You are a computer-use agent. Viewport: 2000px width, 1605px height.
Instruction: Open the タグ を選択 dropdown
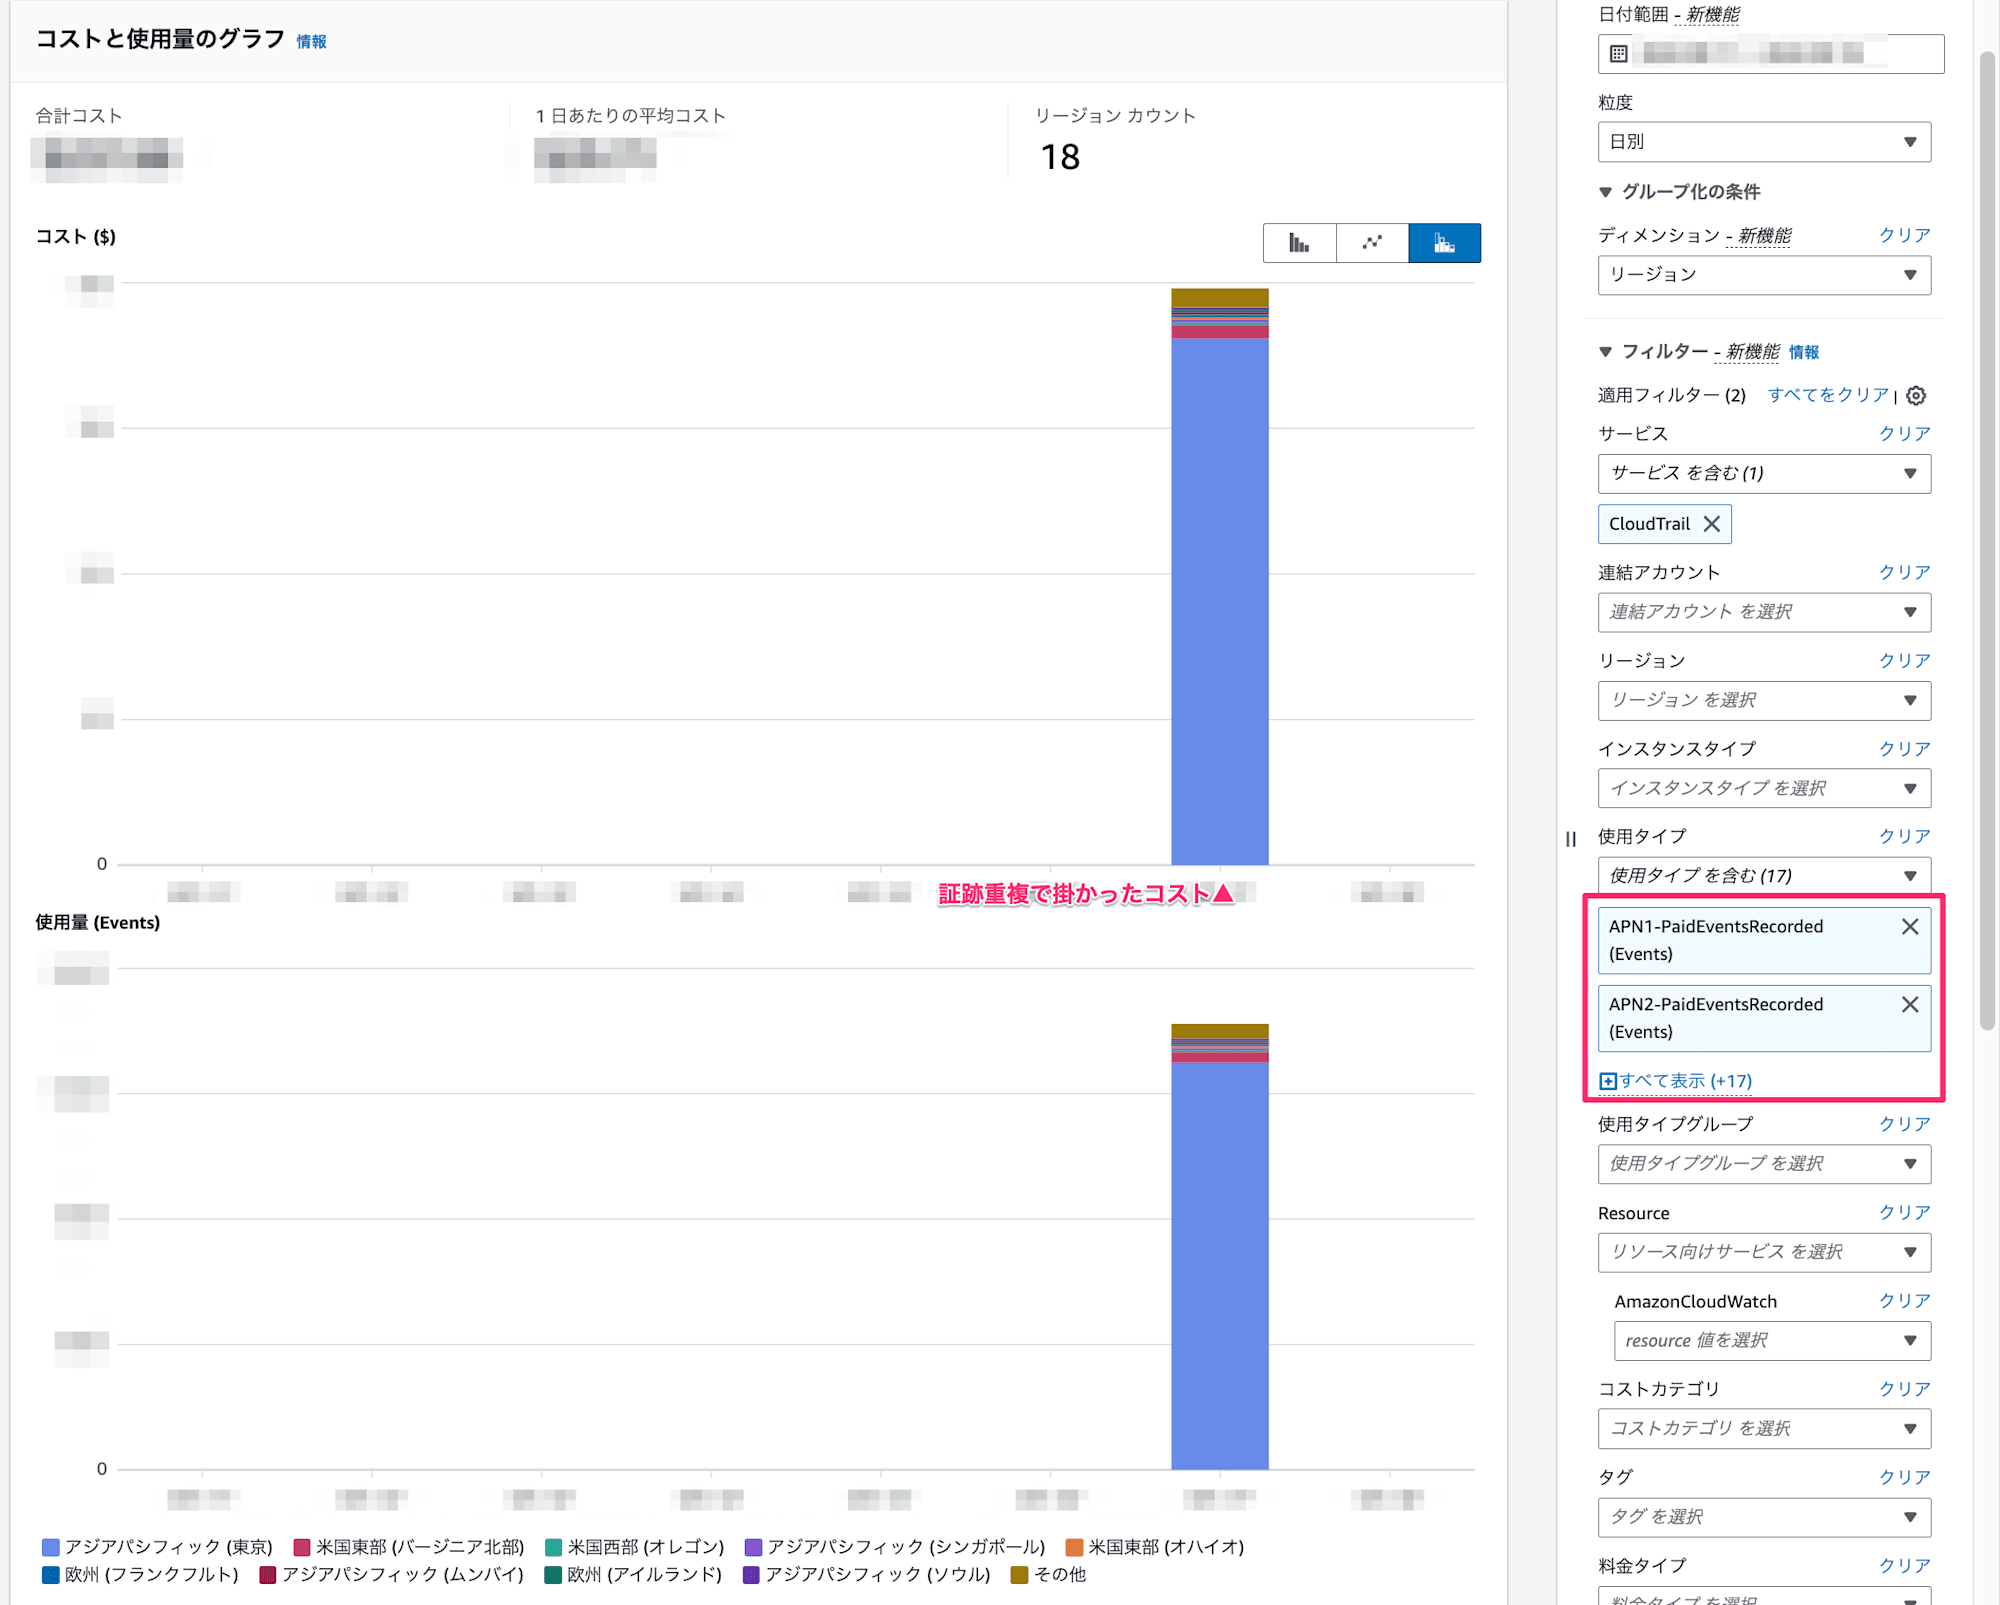point(1764,1518)
